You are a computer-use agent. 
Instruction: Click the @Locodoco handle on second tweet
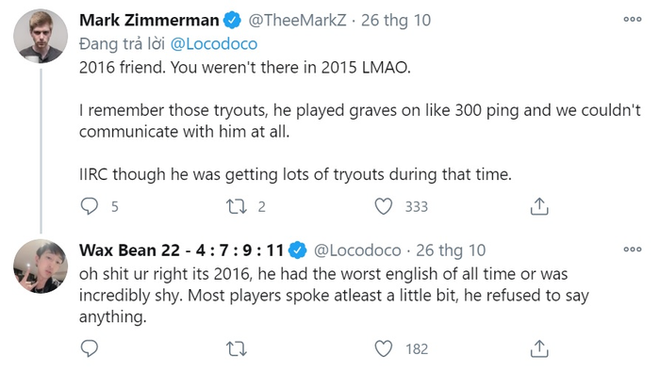[358, 250]
